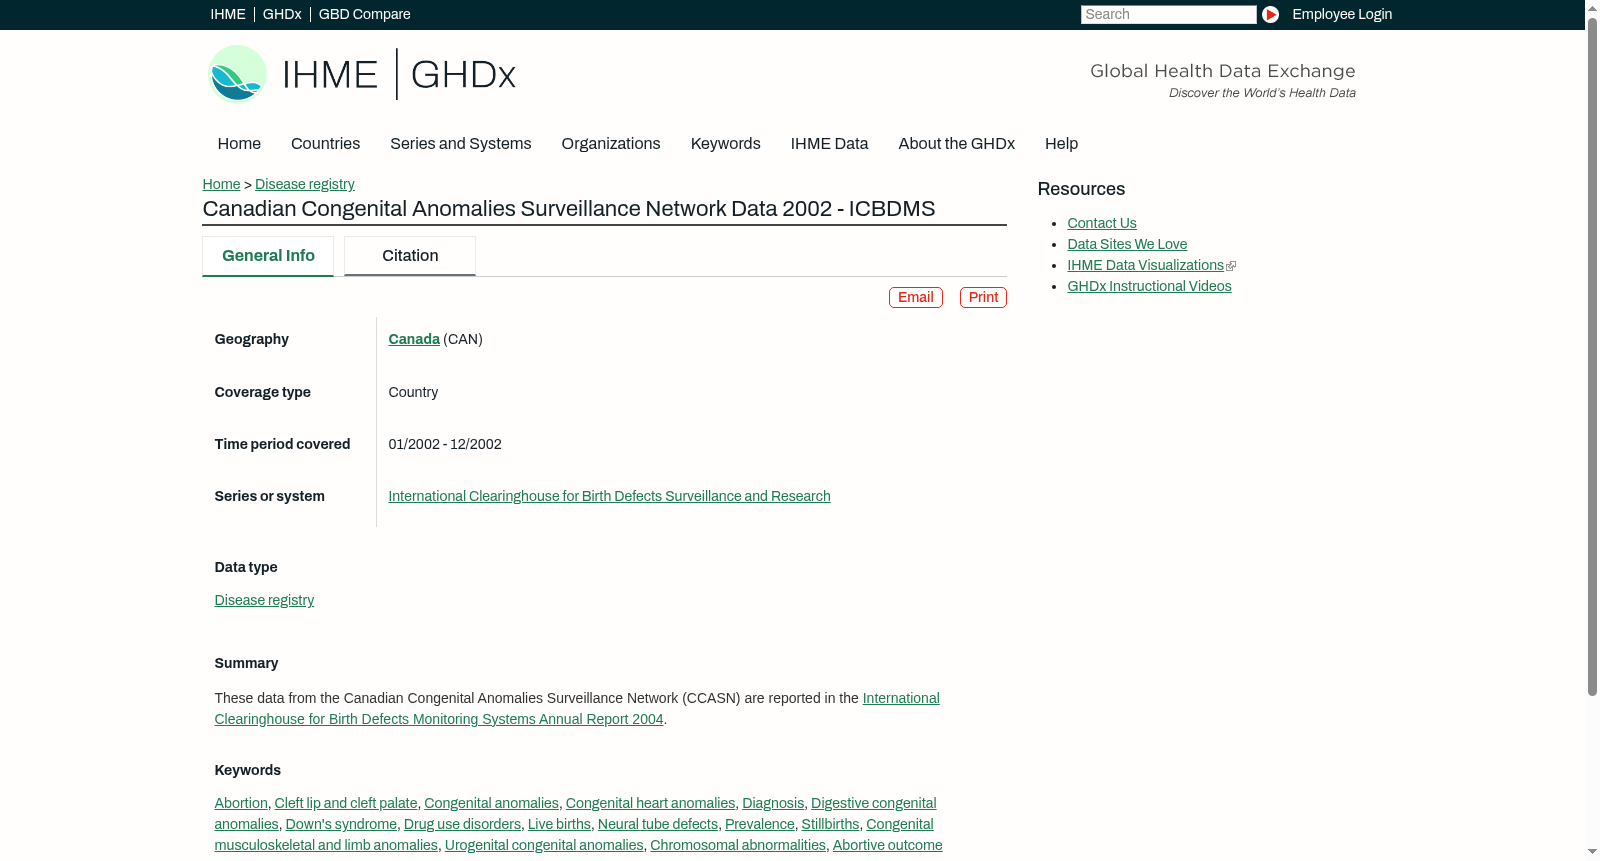The width and height of the screenshot is (1600, 861).
Task: Click the '01/2002 - 12/2002' time period value
Action: pyautogui.click(x=445, y=445)
